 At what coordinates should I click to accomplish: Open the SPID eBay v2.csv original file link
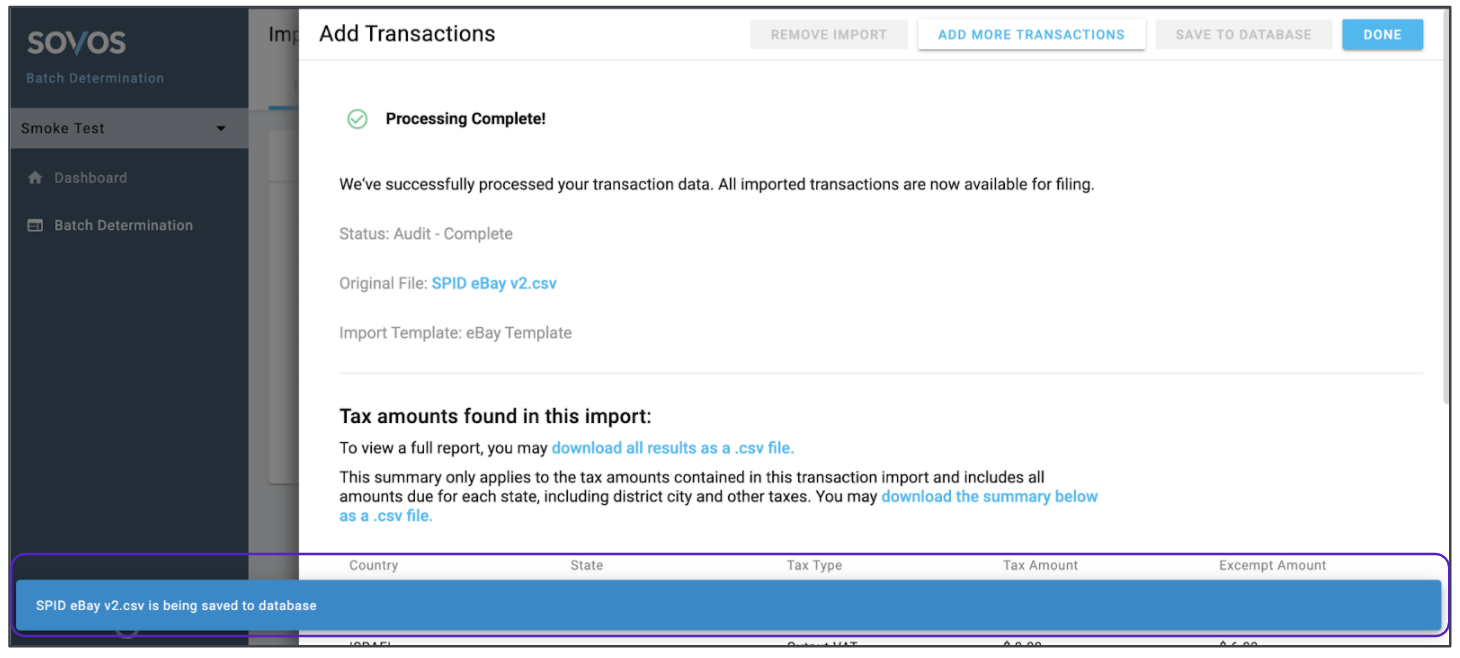tap(494, 284)
